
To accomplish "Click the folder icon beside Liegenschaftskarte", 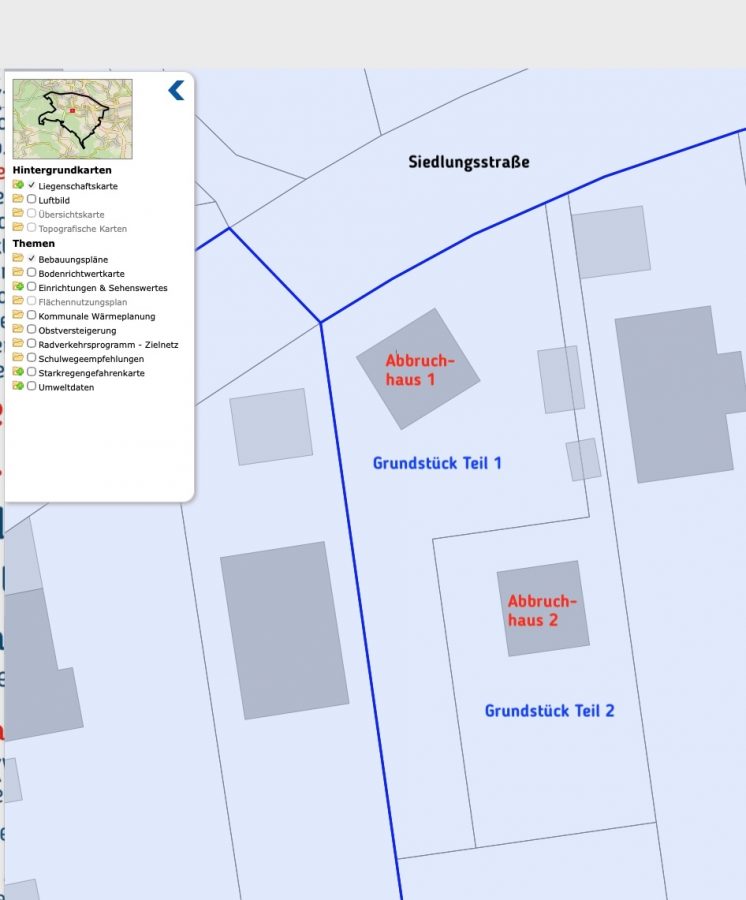I will coord(18,185).
